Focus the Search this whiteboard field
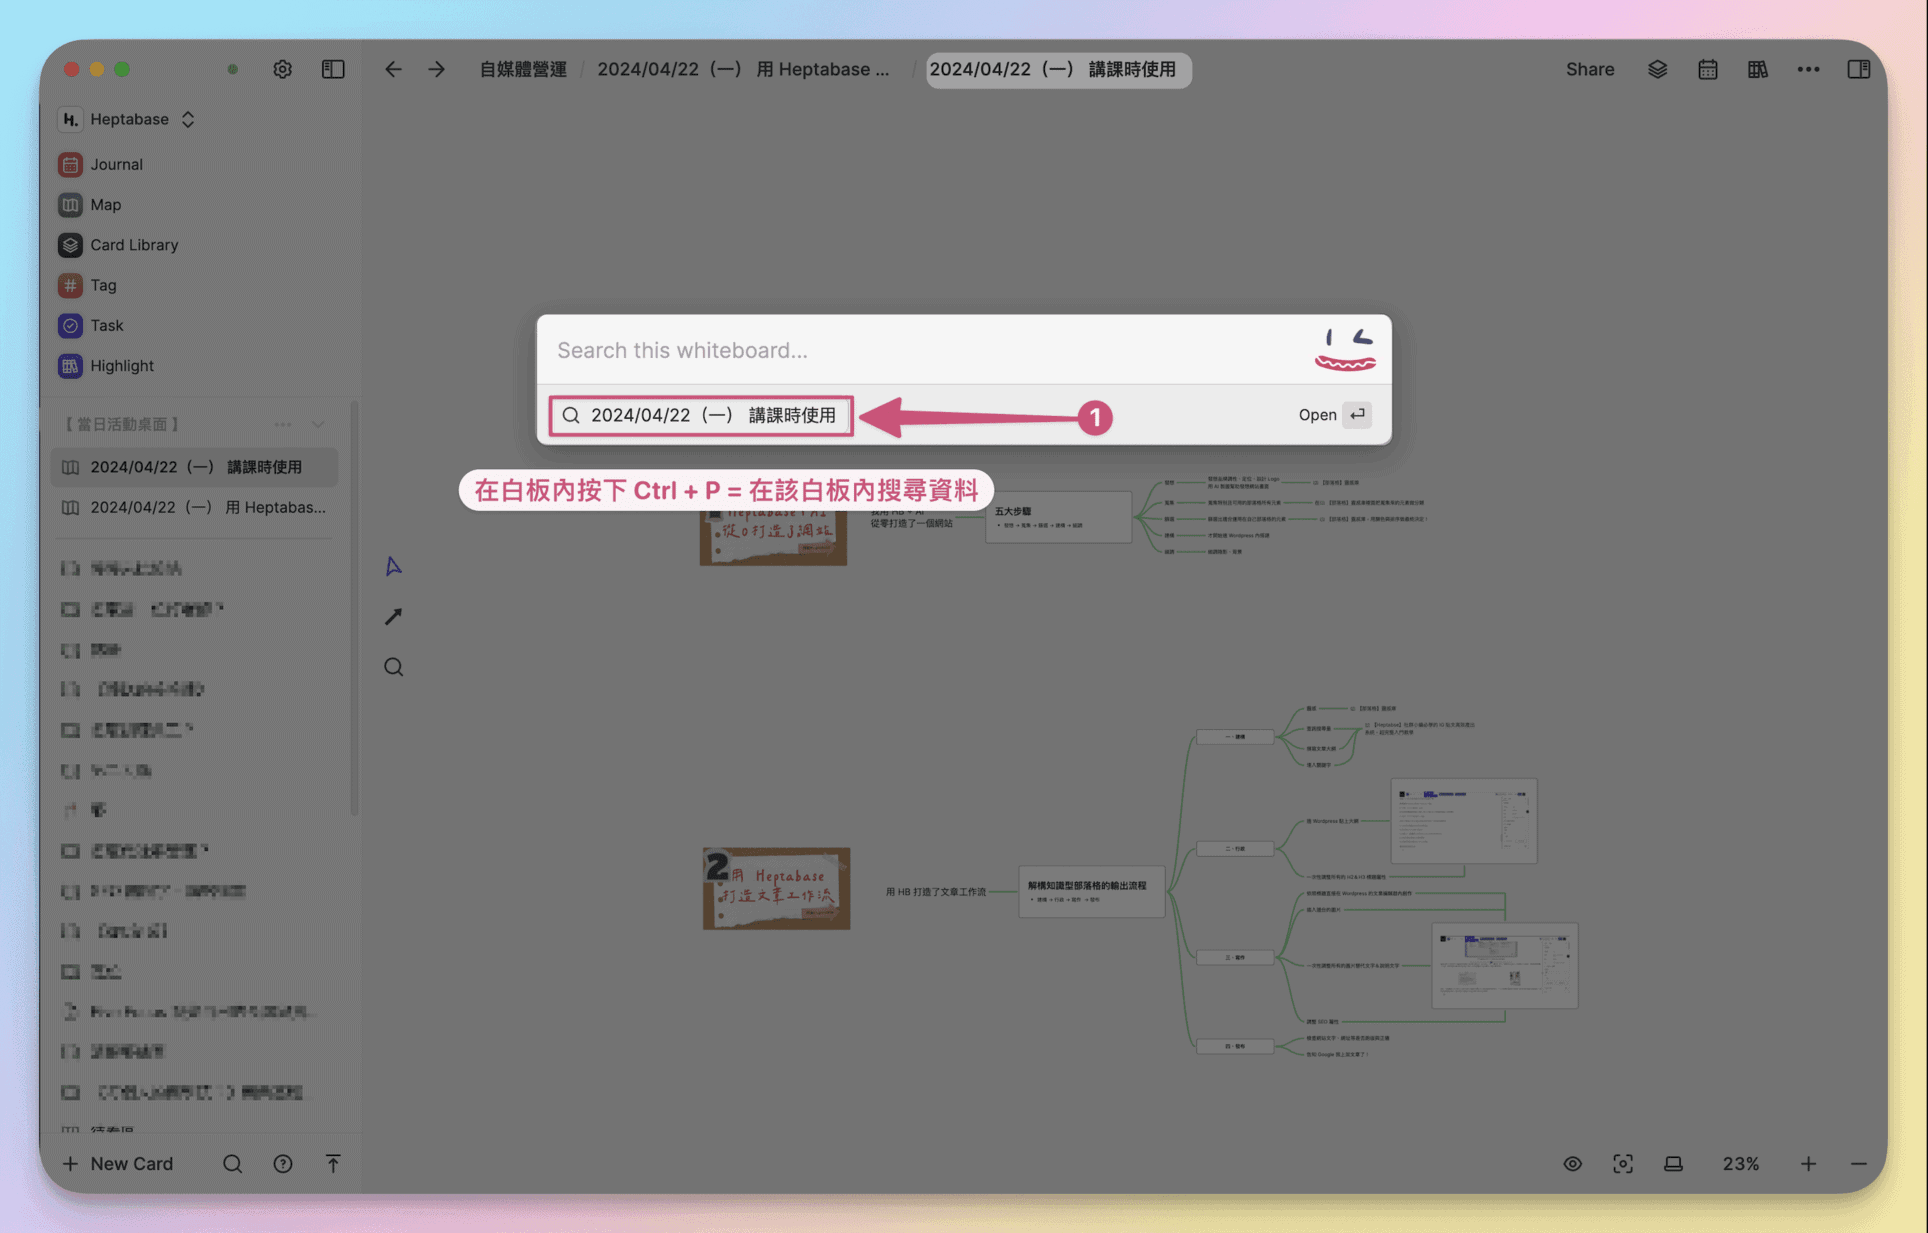1928x1233 pixels. pyautogui.click(x=925, y=350)
